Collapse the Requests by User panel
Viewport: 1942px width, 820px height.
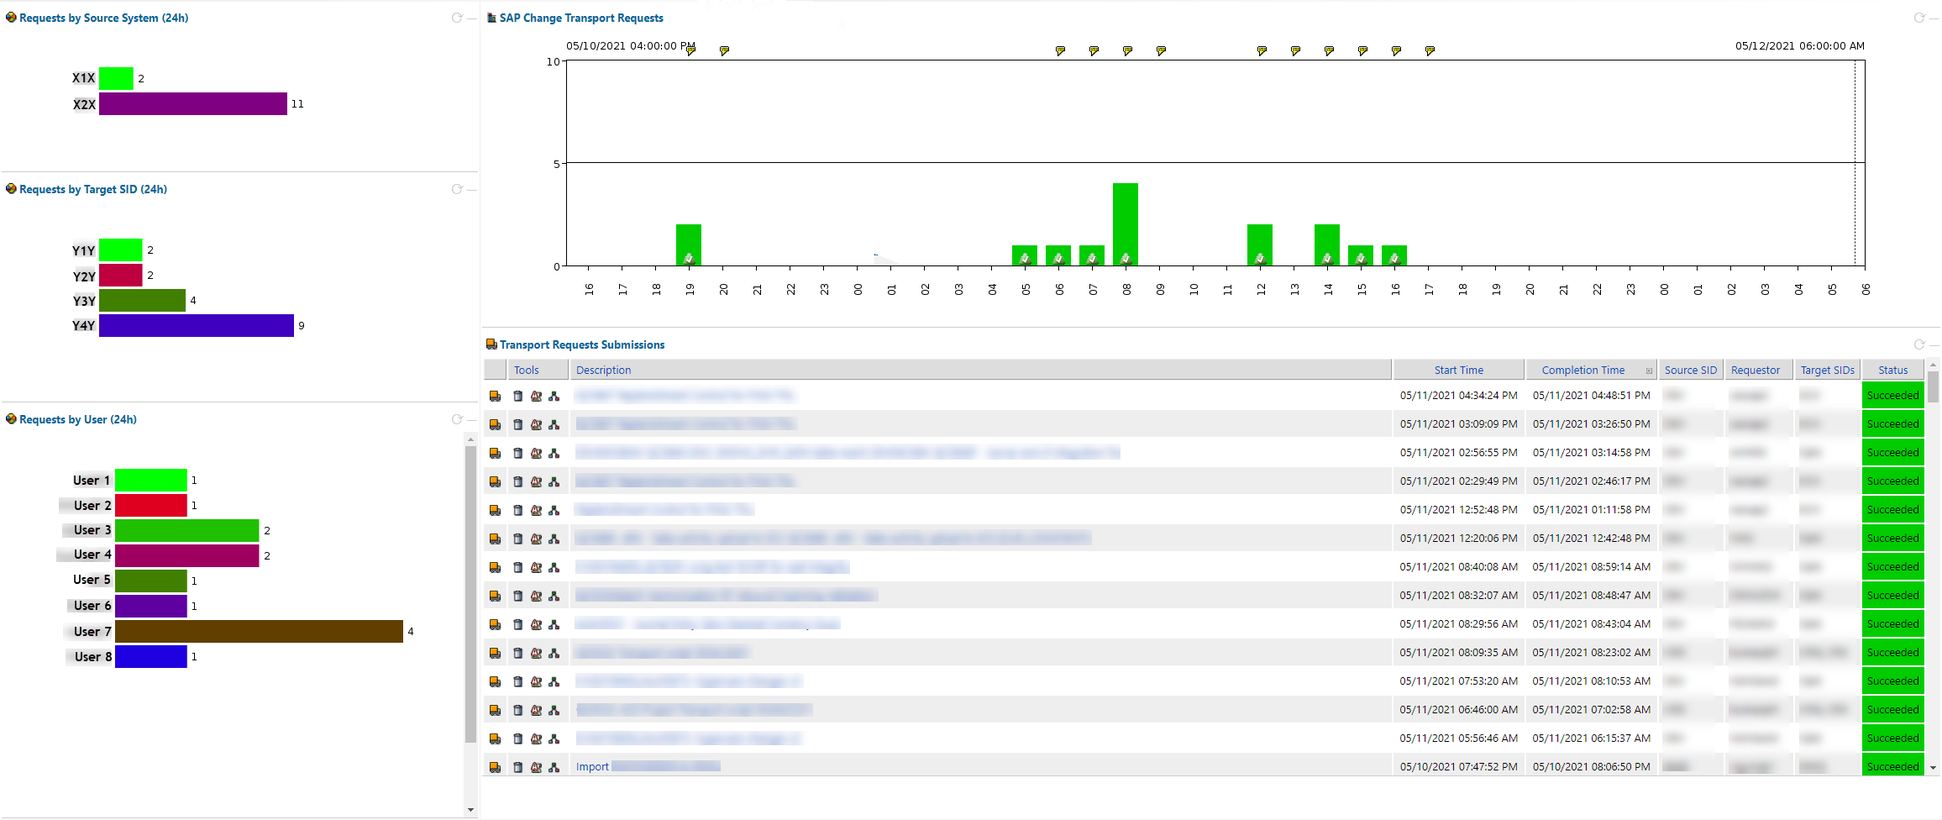[x=472, y=420]
